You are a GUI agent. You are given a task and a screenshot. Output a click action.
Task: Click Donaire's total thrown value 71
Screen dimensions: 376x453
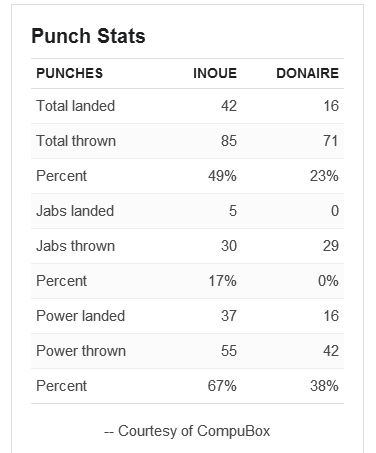(x=331, y=141)
